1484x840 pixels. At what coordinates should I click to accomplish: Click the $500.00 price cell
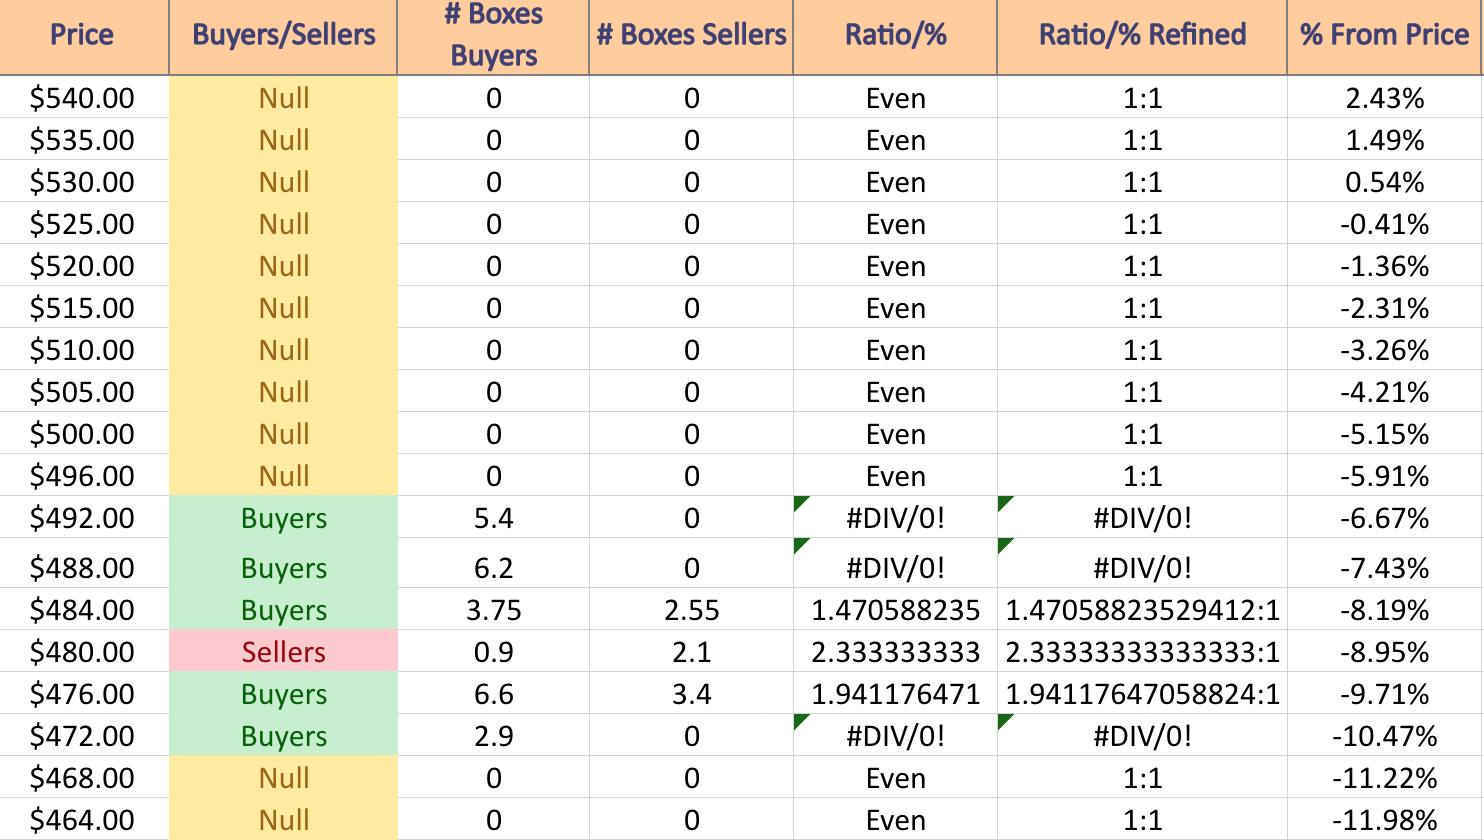(x=84, y=433)
